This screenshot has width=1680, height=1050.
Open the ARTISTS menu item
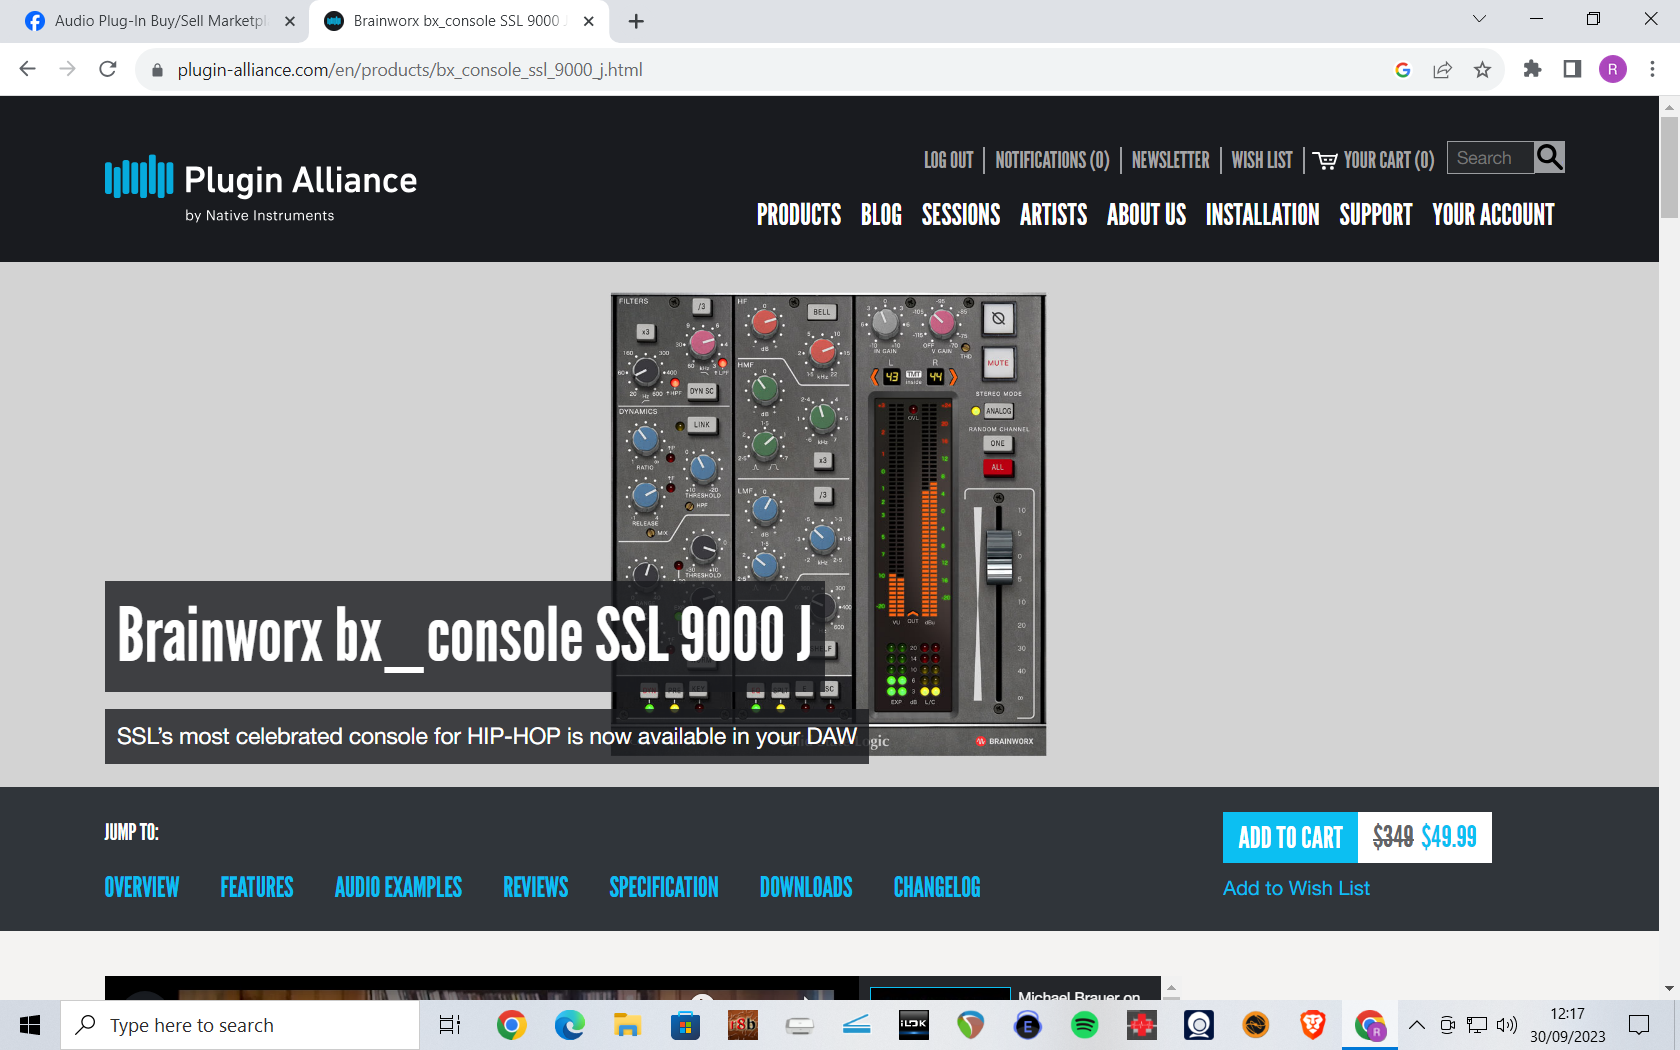pos(1053,215)
